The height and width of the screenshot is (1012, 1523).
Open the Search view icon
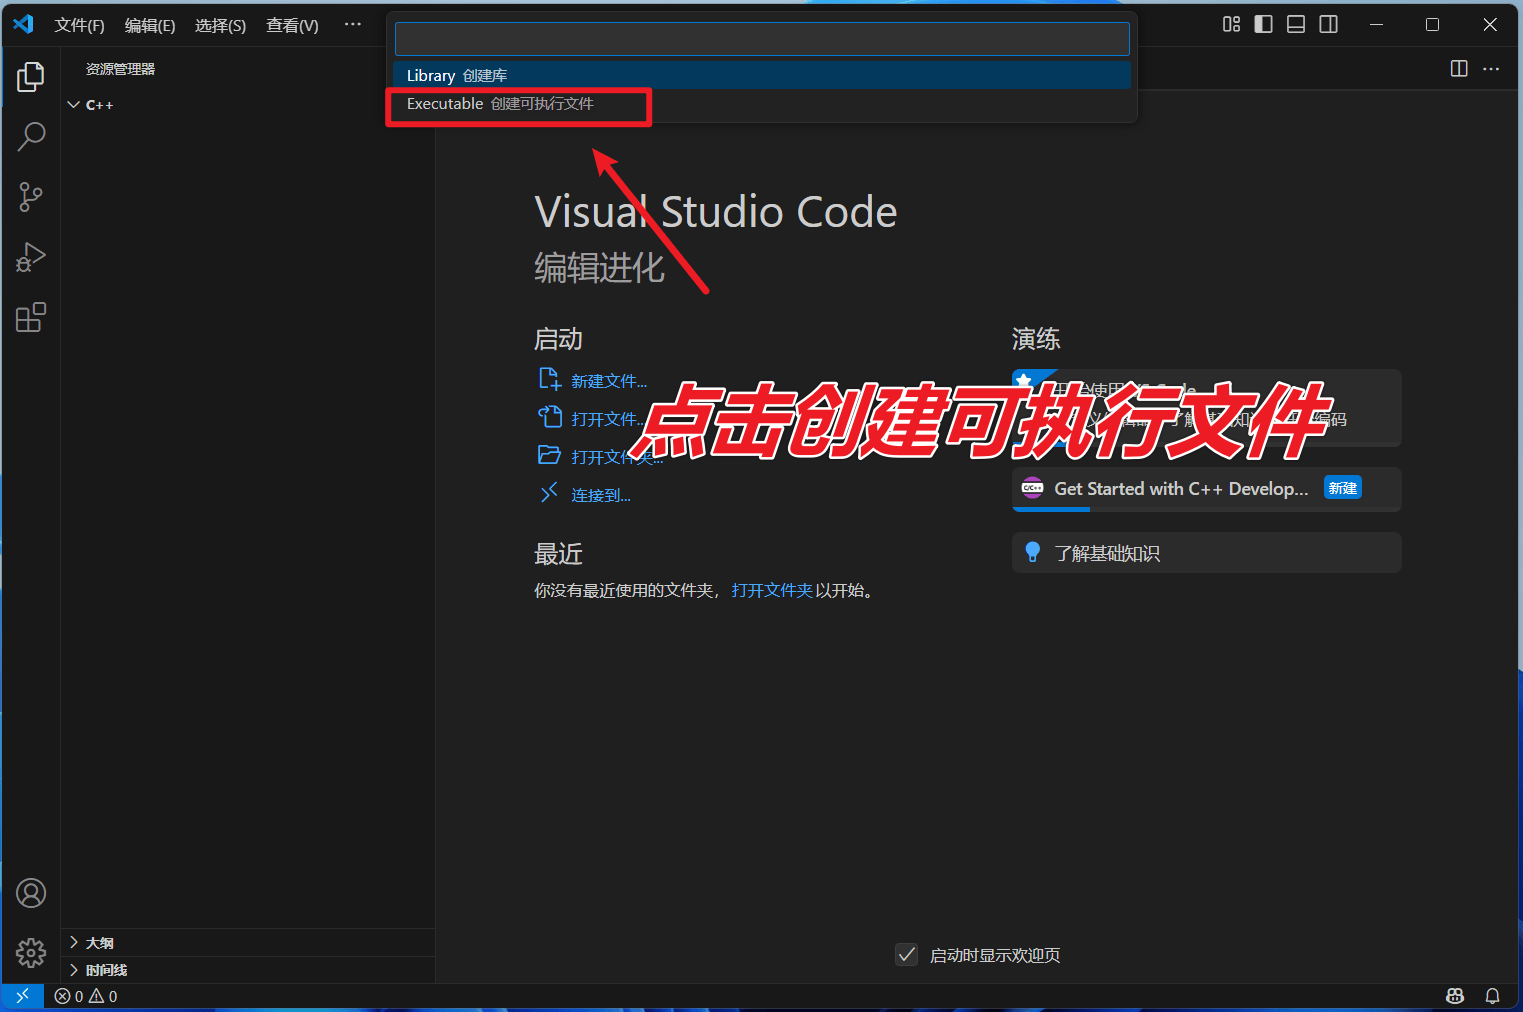click(31, 137)
